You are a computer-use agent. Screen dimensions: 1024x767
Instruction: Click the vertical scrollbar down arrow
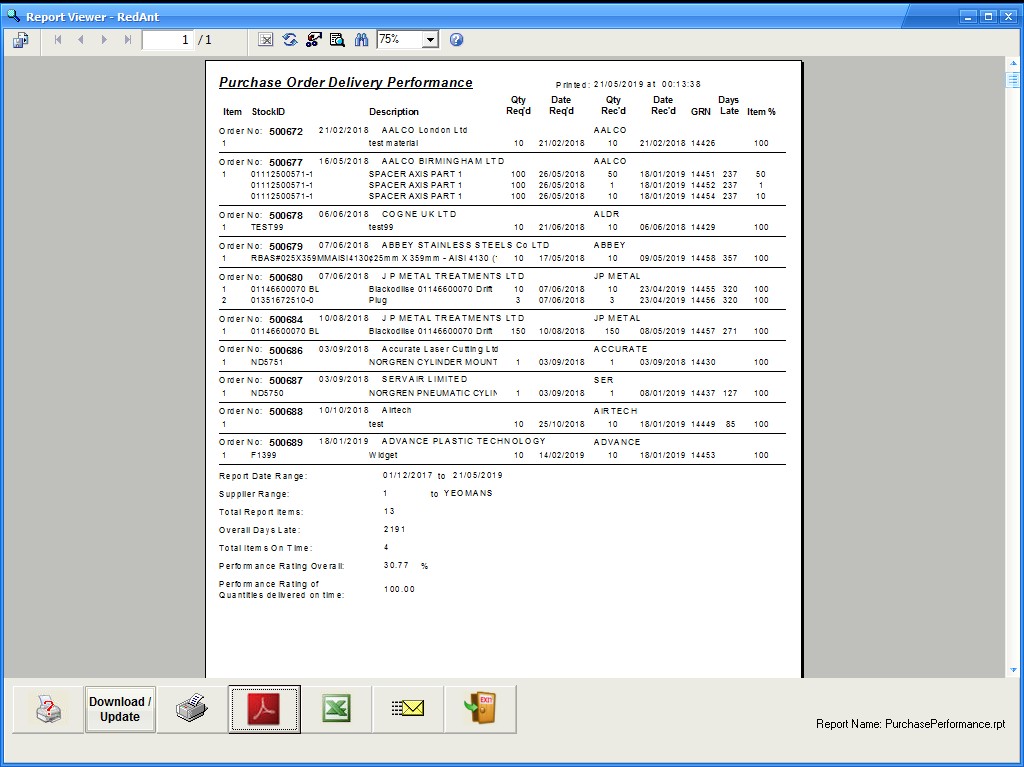click(x=1013, y=670)
